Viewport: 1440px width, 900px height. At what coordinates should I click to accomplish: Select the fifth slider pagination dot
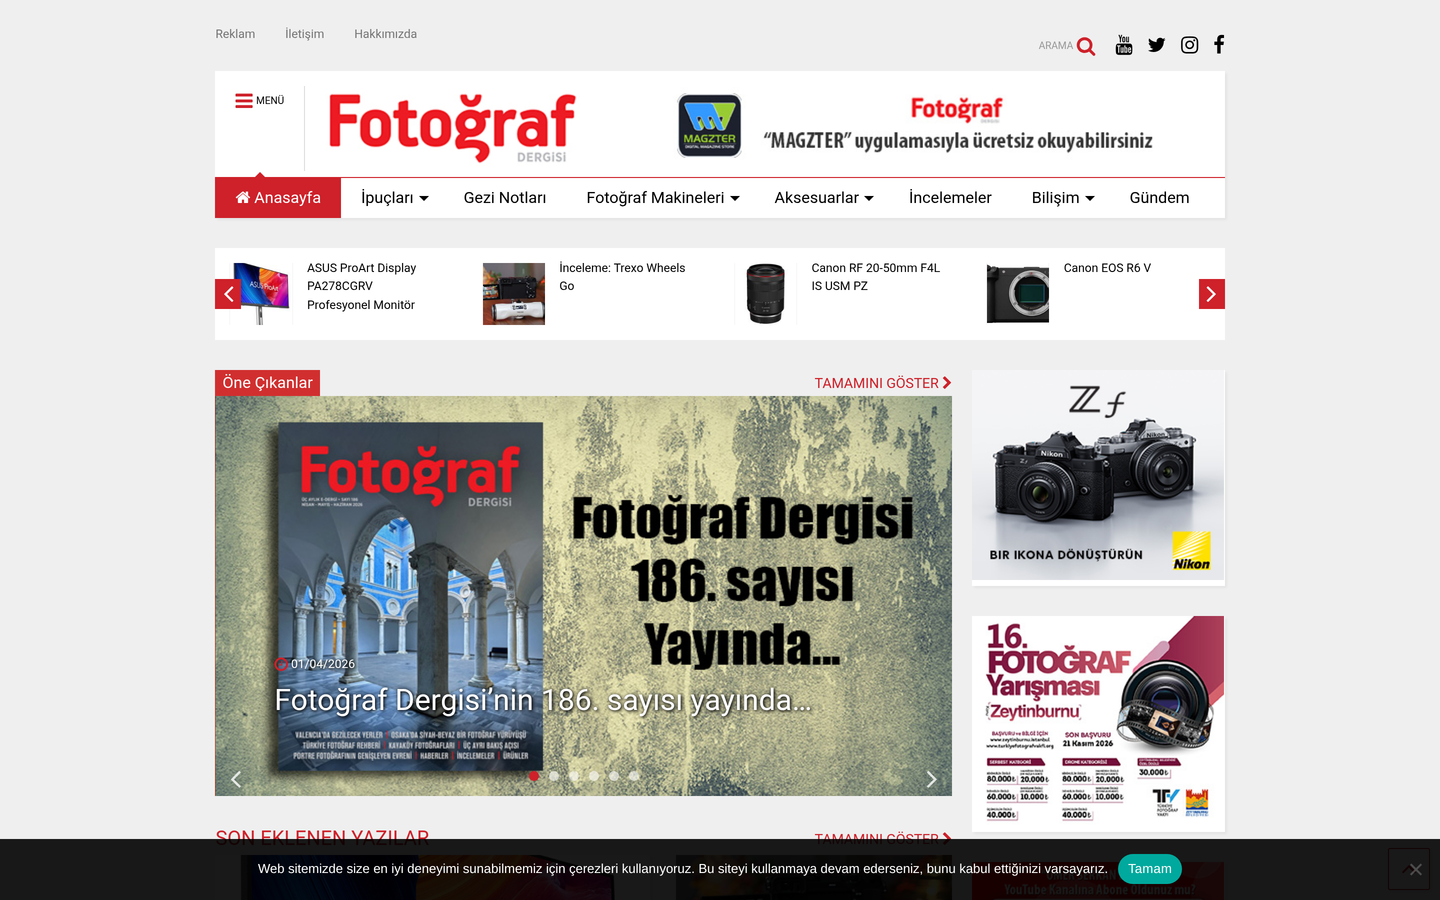tap(614, 776)
